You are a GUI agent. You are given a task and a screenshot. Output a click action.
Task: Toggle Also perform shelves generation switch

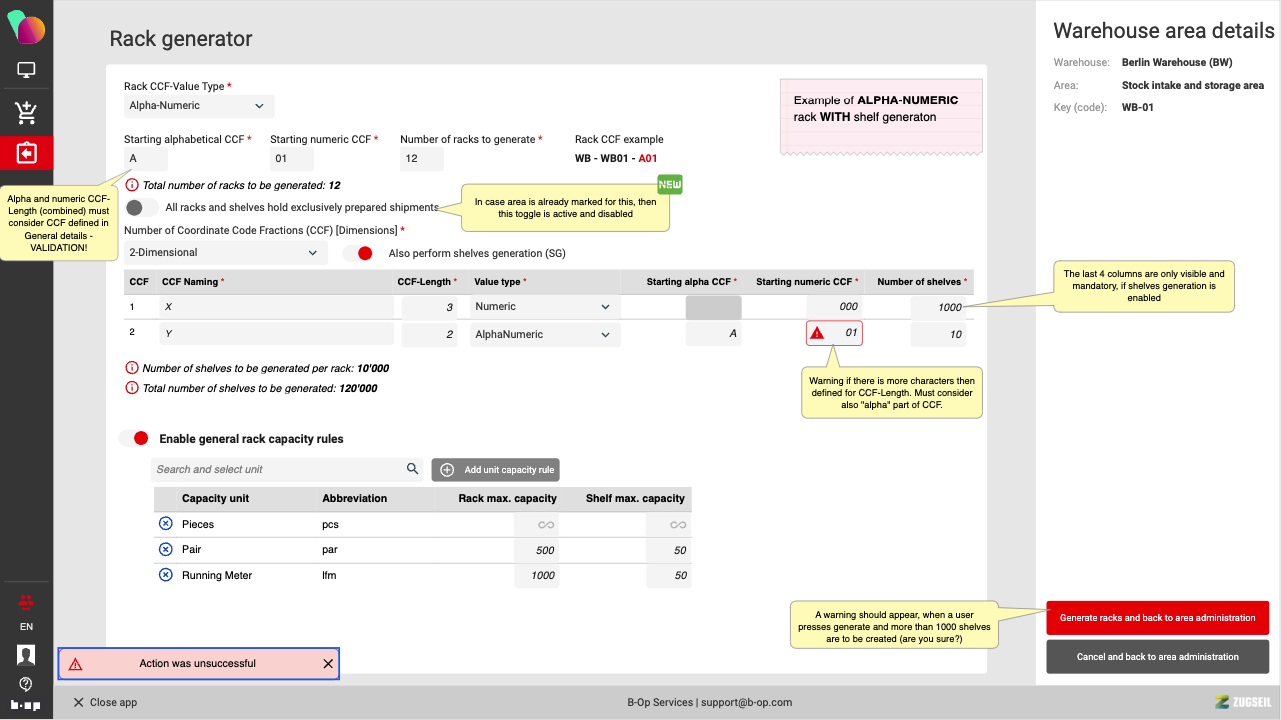358,253
